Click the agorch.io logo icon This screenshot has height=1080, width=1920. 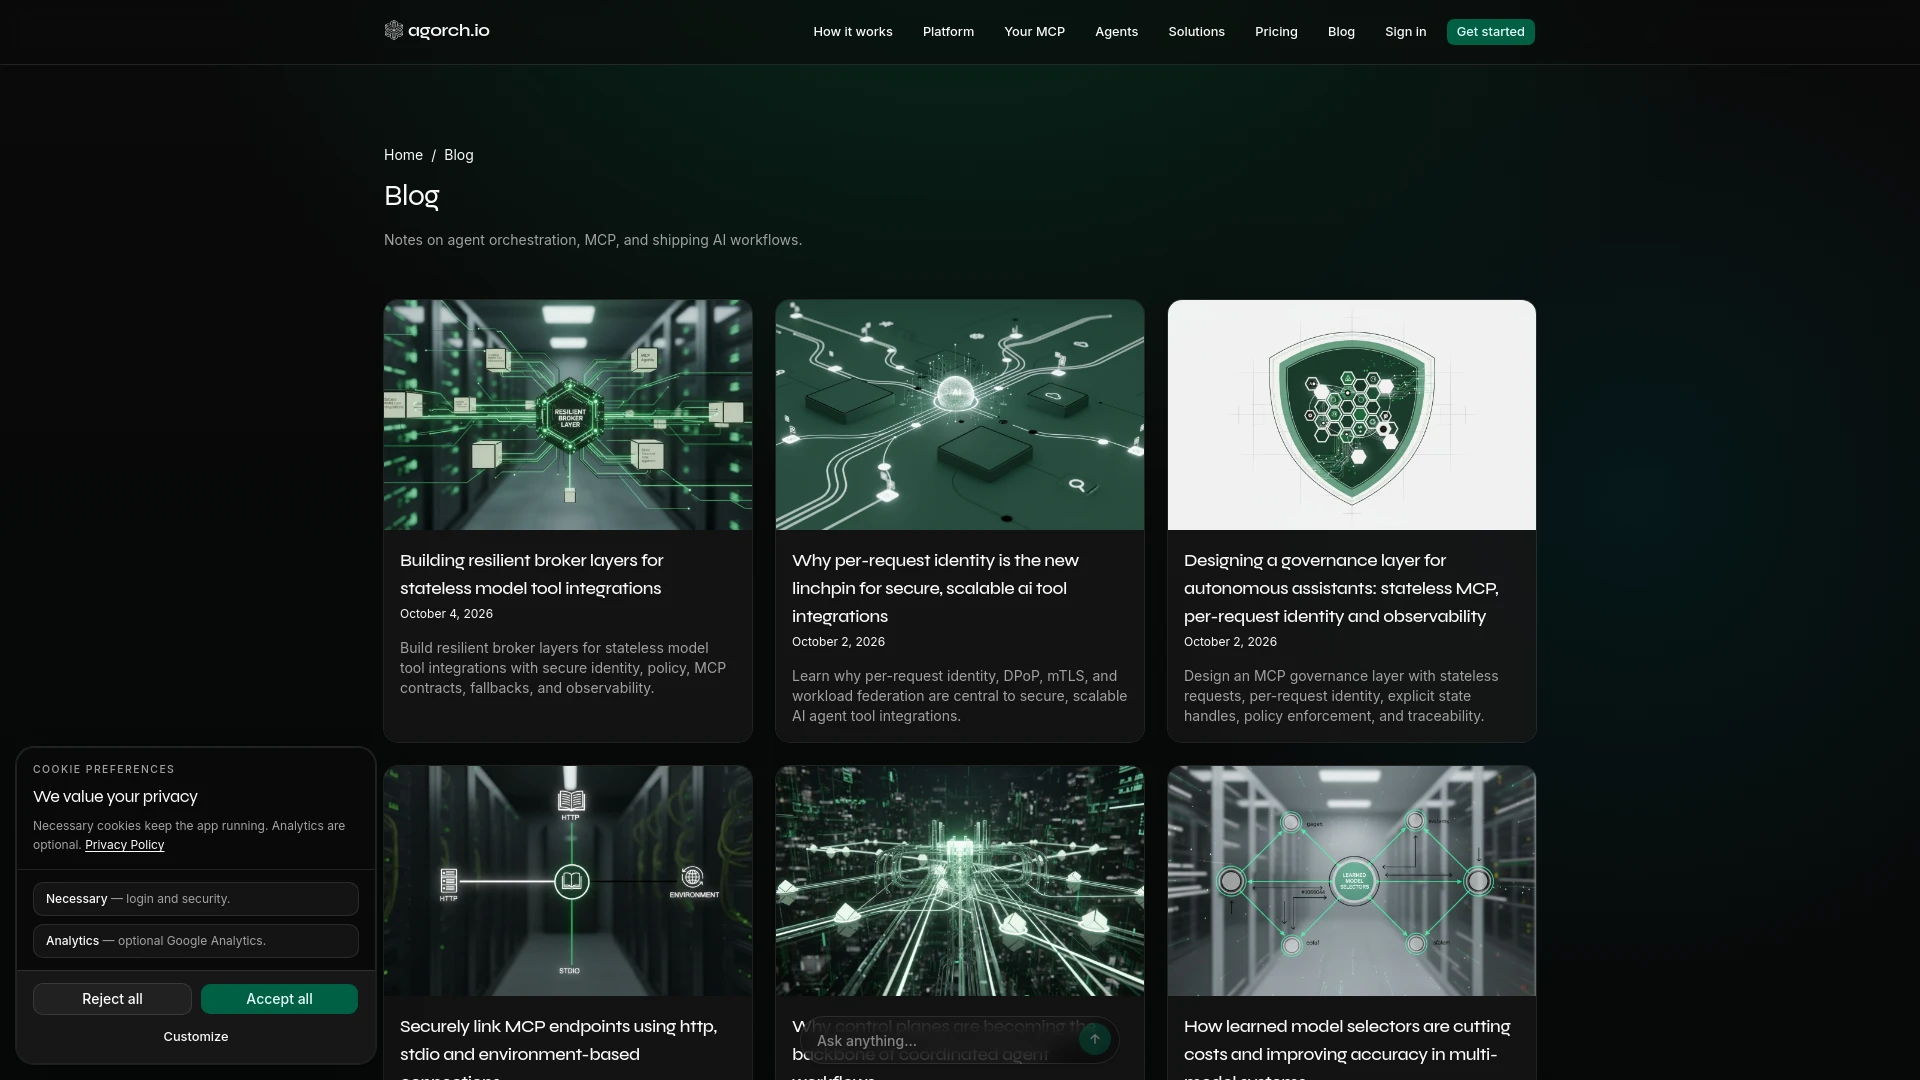(x=393, y=31)
